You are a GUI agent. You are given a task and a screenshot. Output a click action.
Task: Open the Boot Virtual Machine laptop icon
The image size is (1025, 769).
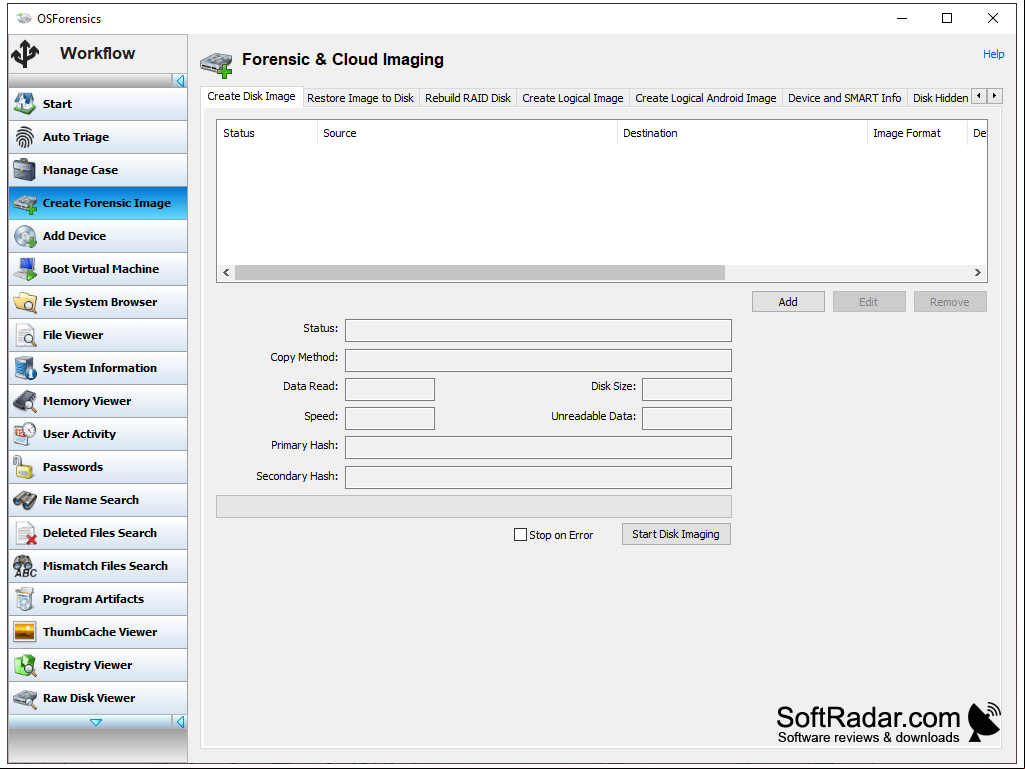[x=25, y=269]
